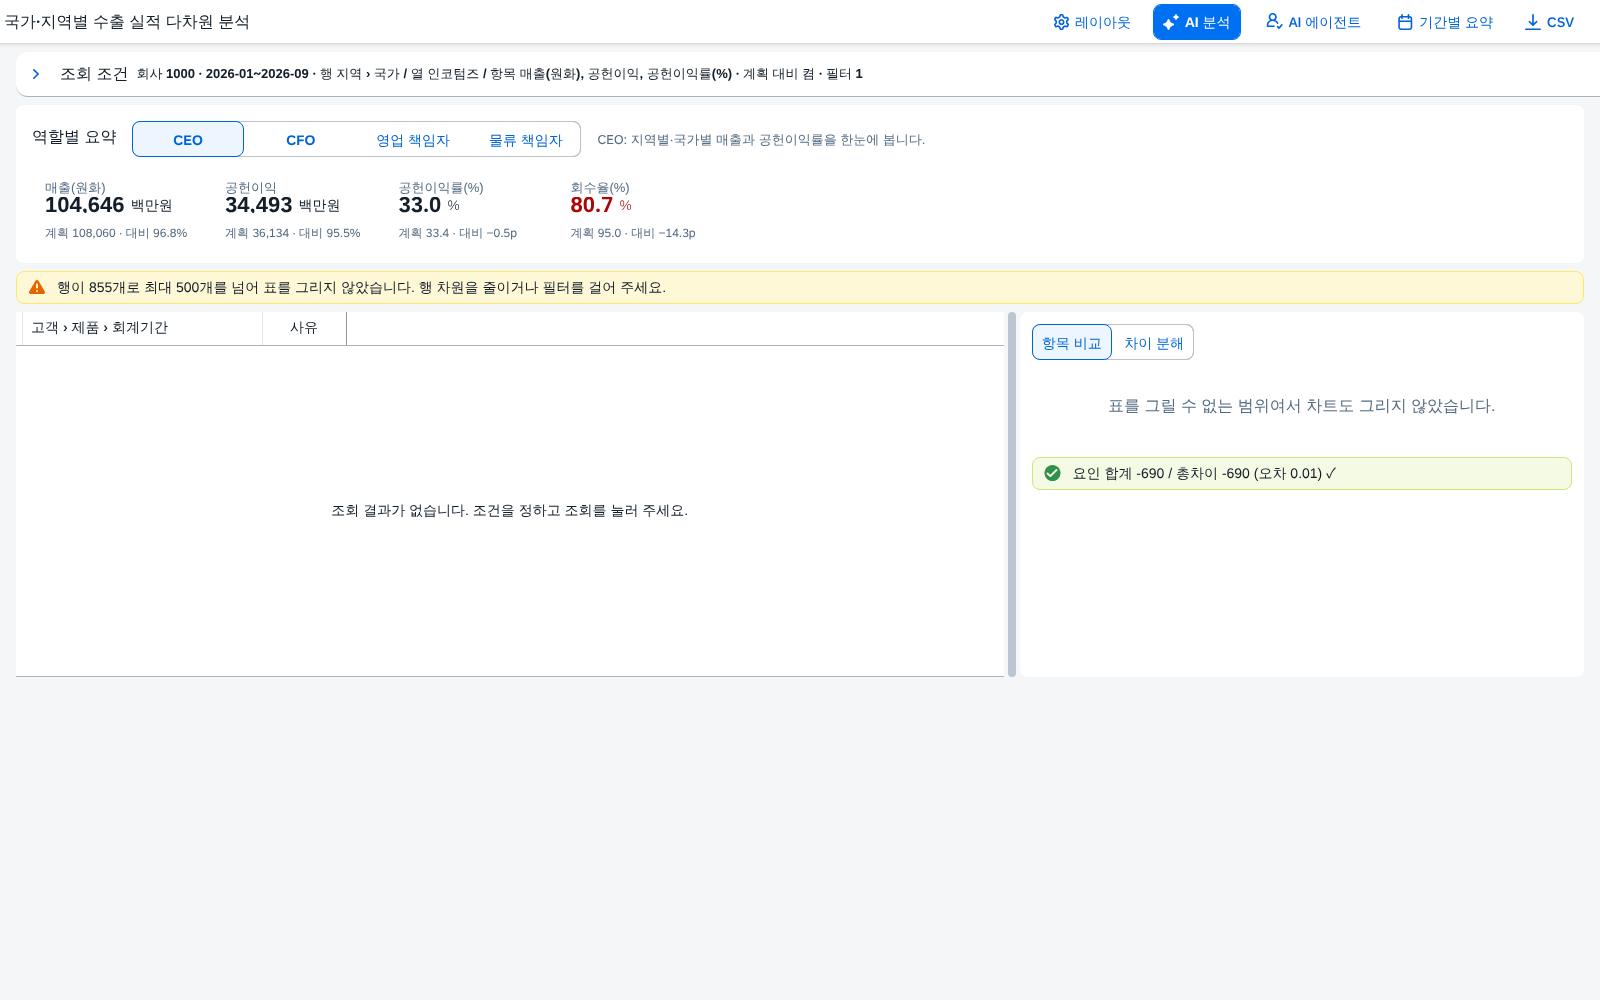Click the calendar icon beside 기간별 요약

(1405, 22)
